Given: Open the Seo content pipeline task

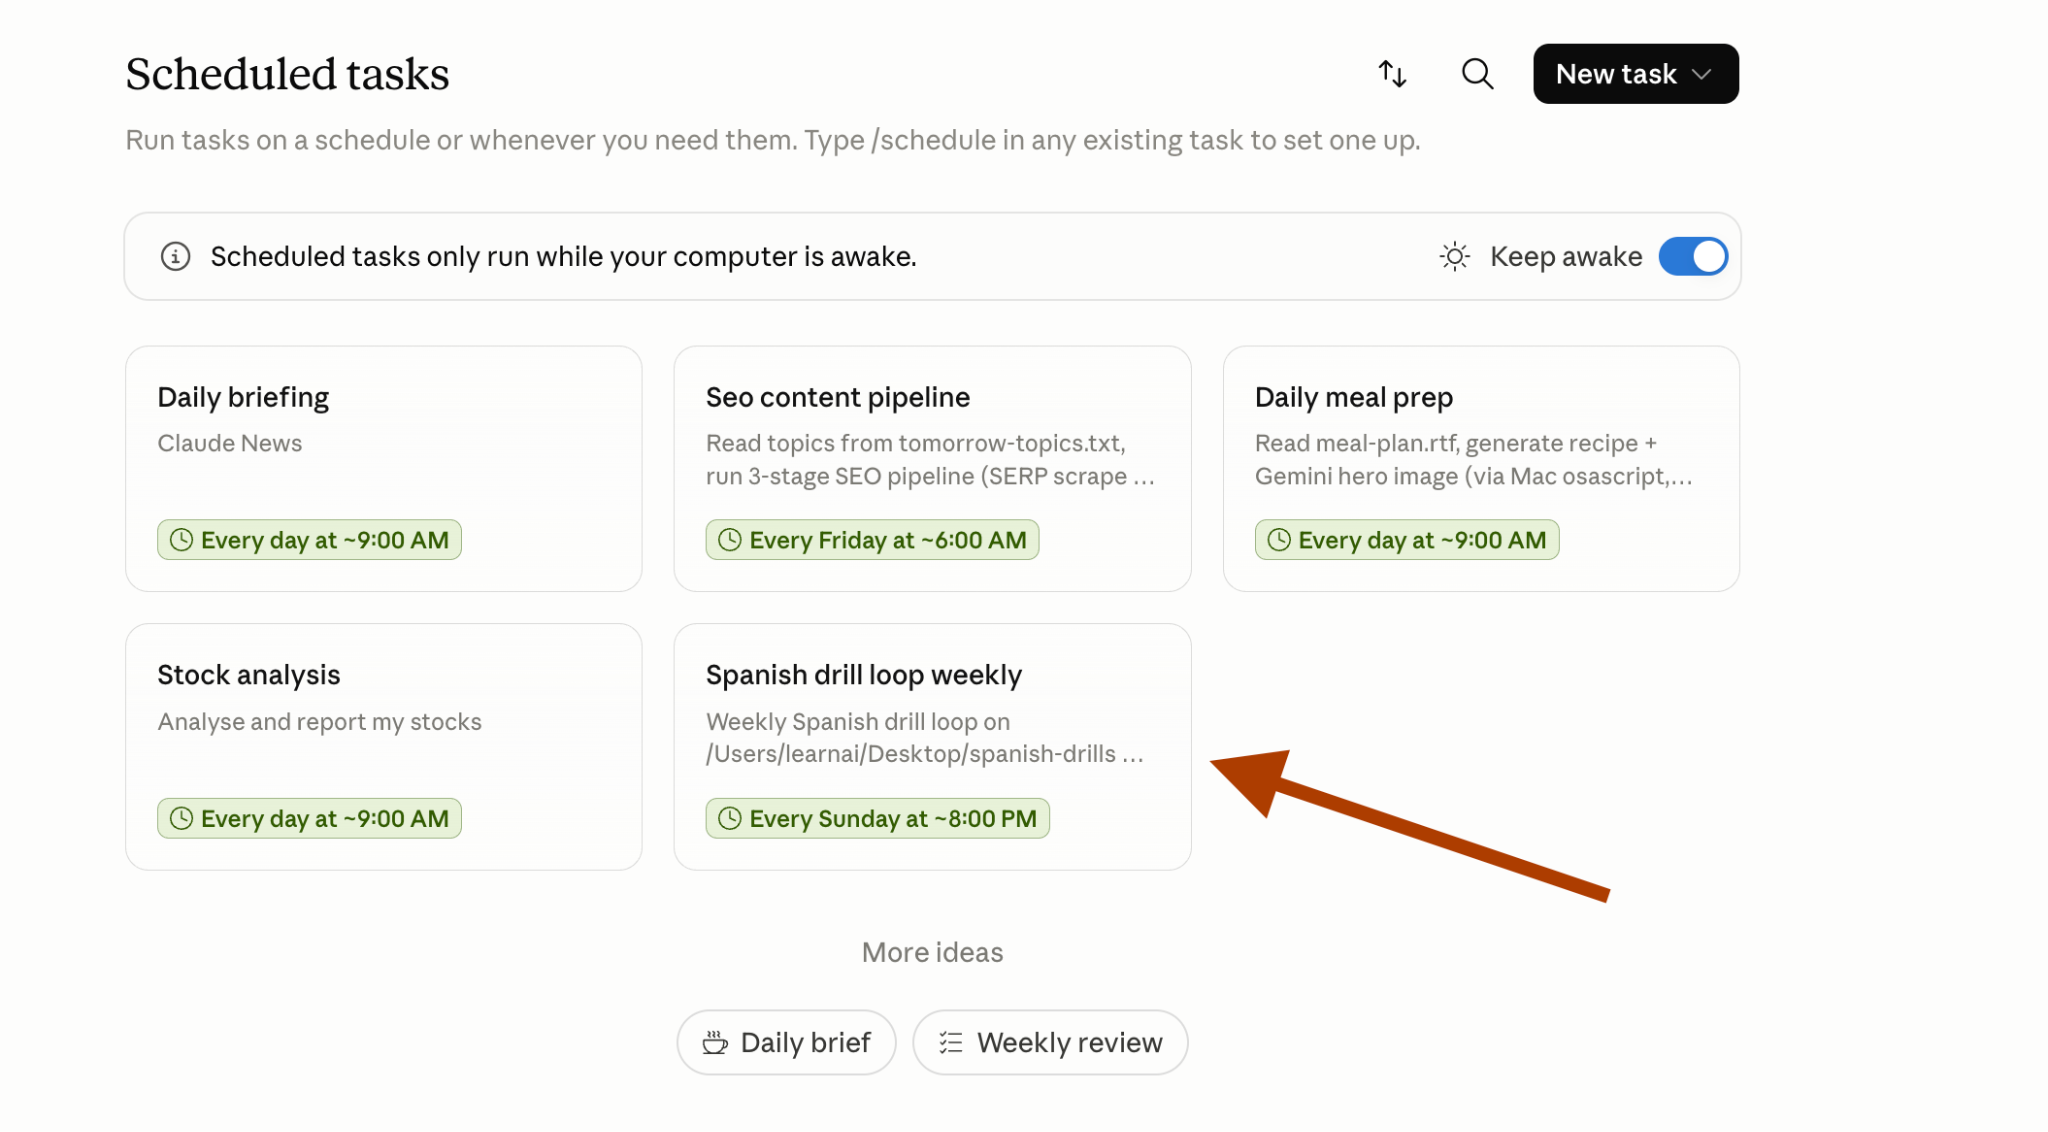Looking at the screenshot, I should 932,469.
